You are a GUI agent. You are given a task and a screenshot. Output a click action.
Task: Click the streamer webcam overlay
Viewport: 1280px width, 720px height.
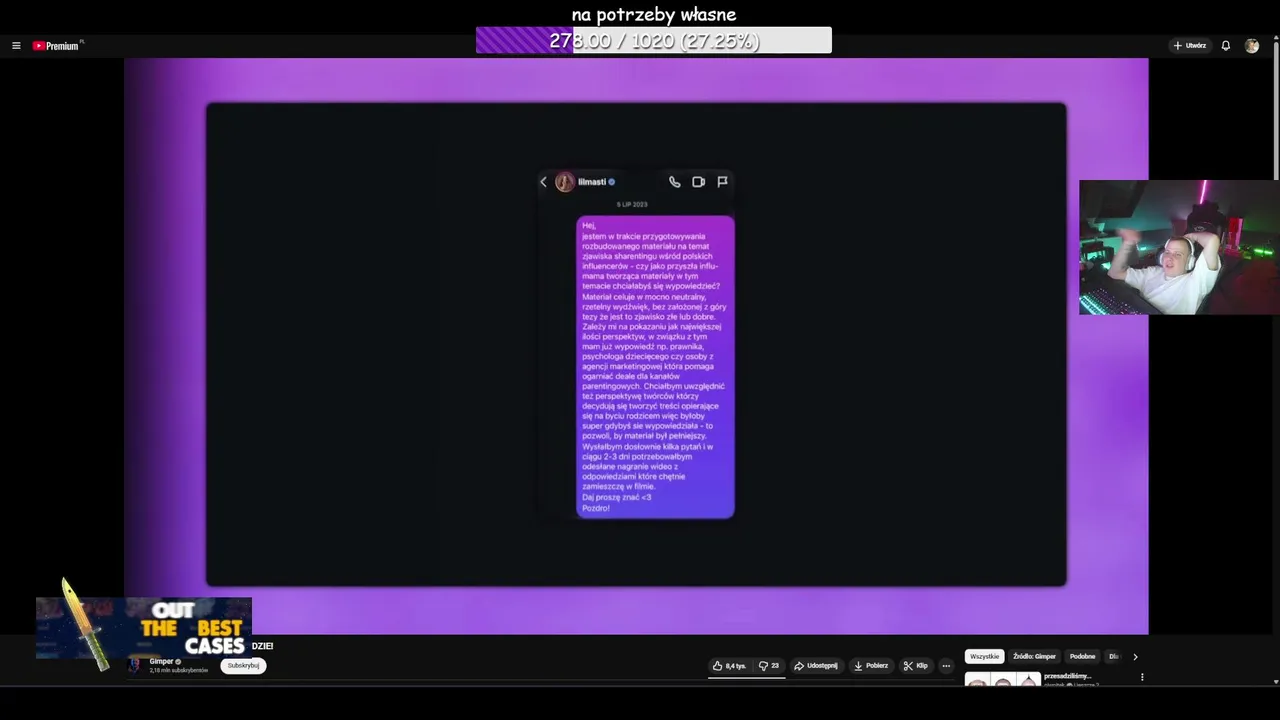pos(1179,248)
